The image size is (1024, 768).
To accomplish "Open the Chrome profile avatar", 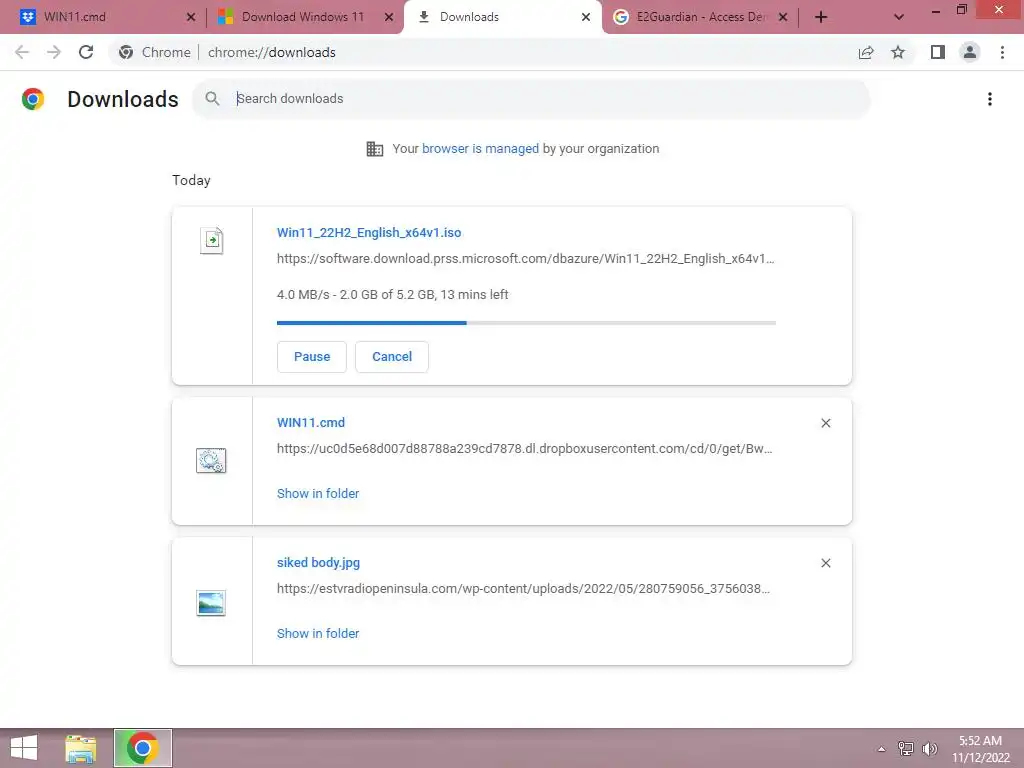I will (x=970, y=52).
